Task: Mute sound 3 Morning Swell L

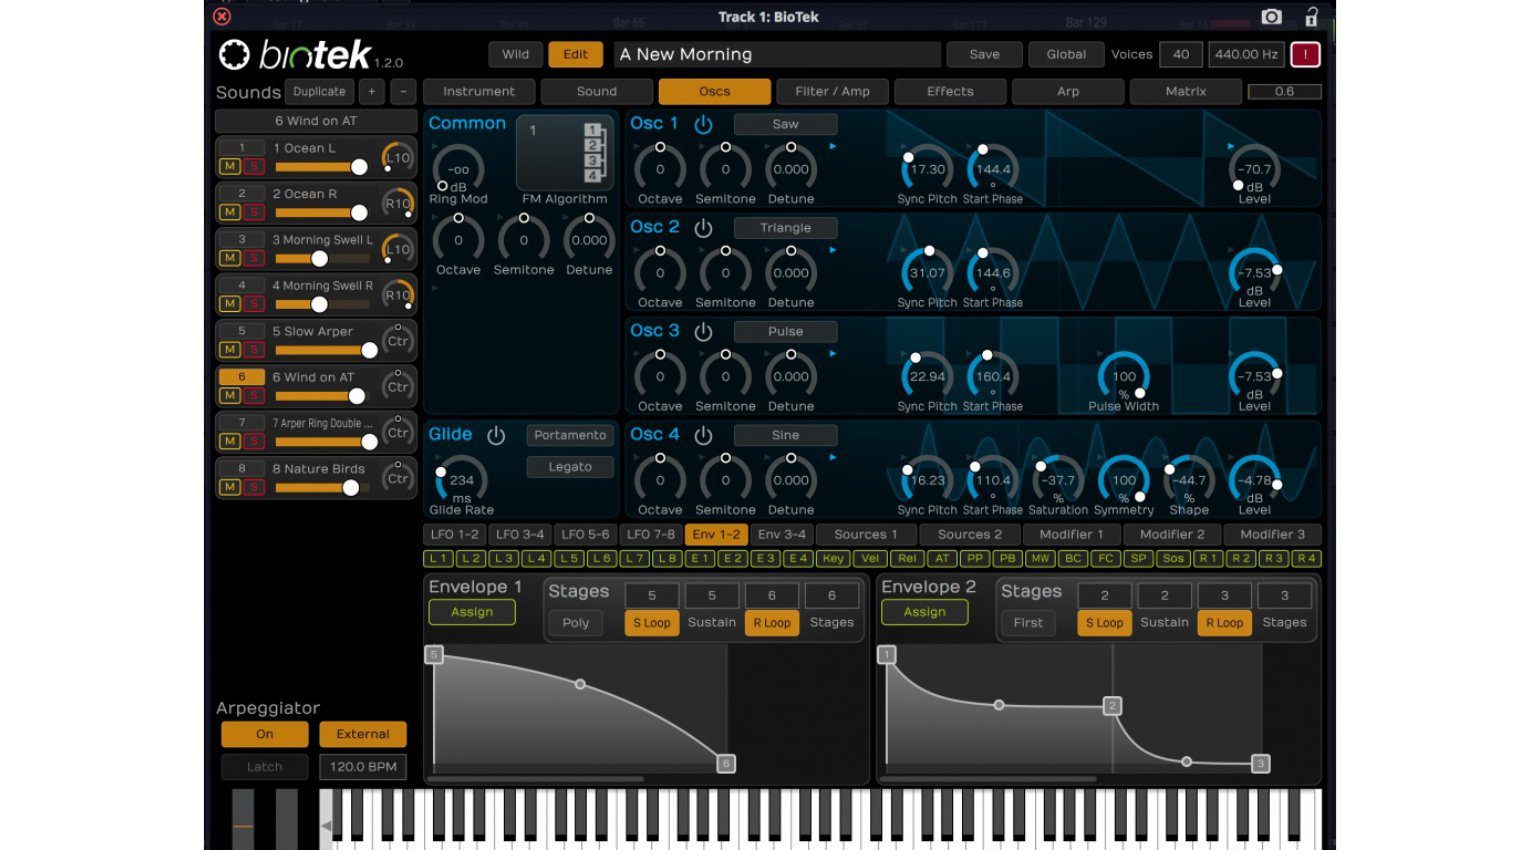Action: click(230, 258)
